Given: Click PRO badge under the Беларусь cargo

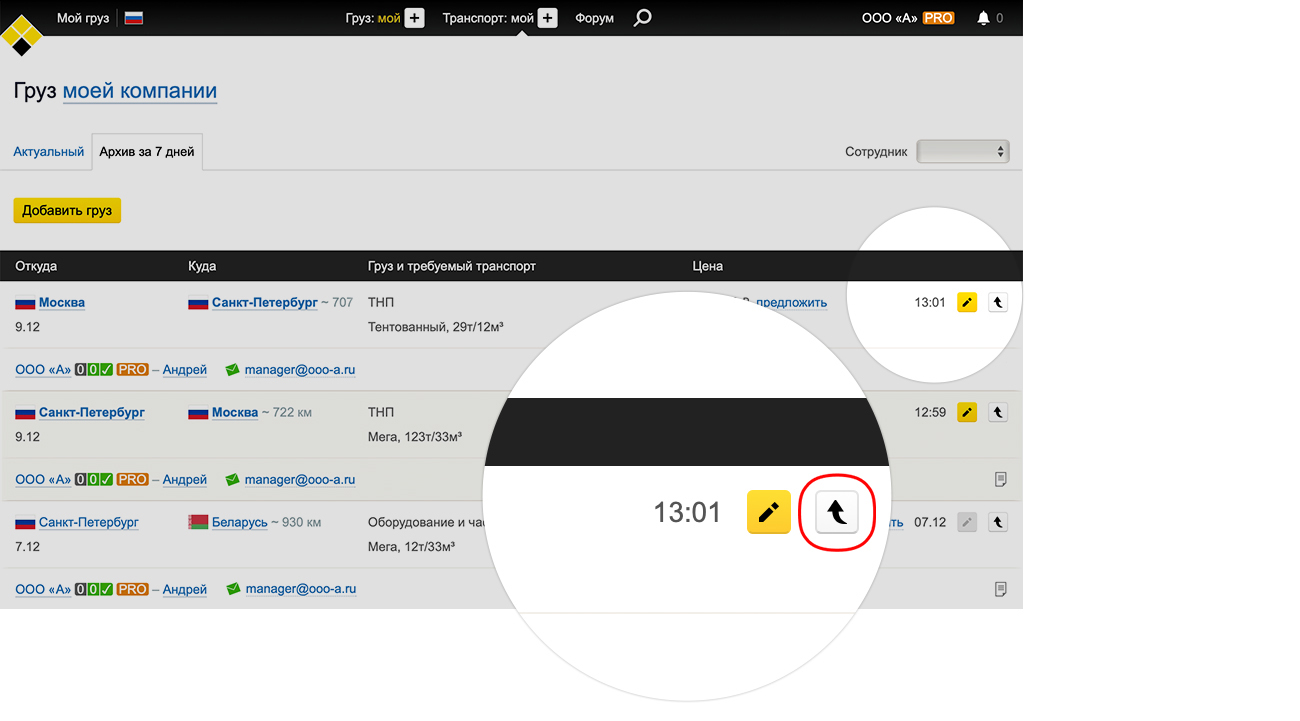Looking at the screenshot, I should point(132,590).
